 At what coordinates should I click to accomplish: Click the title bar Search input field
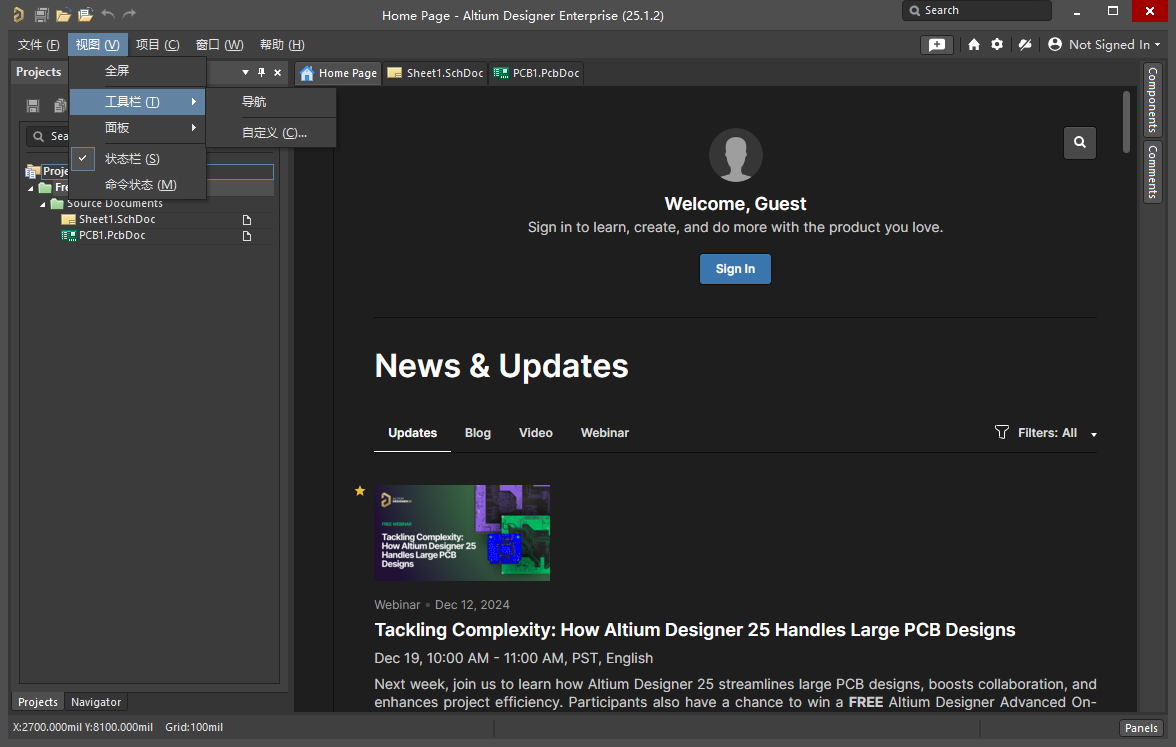click(976, 10)
